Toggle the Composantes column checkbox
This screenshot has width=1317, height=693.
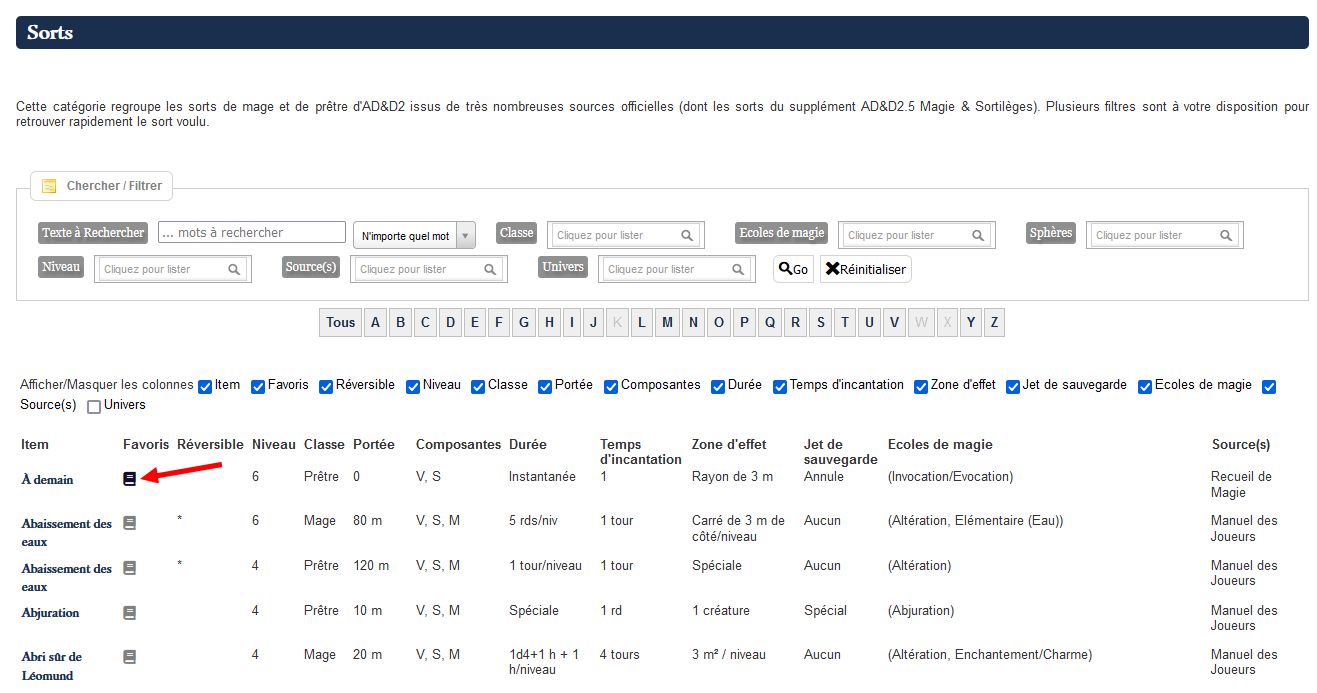pyautogui.click(x=611, y=387)
